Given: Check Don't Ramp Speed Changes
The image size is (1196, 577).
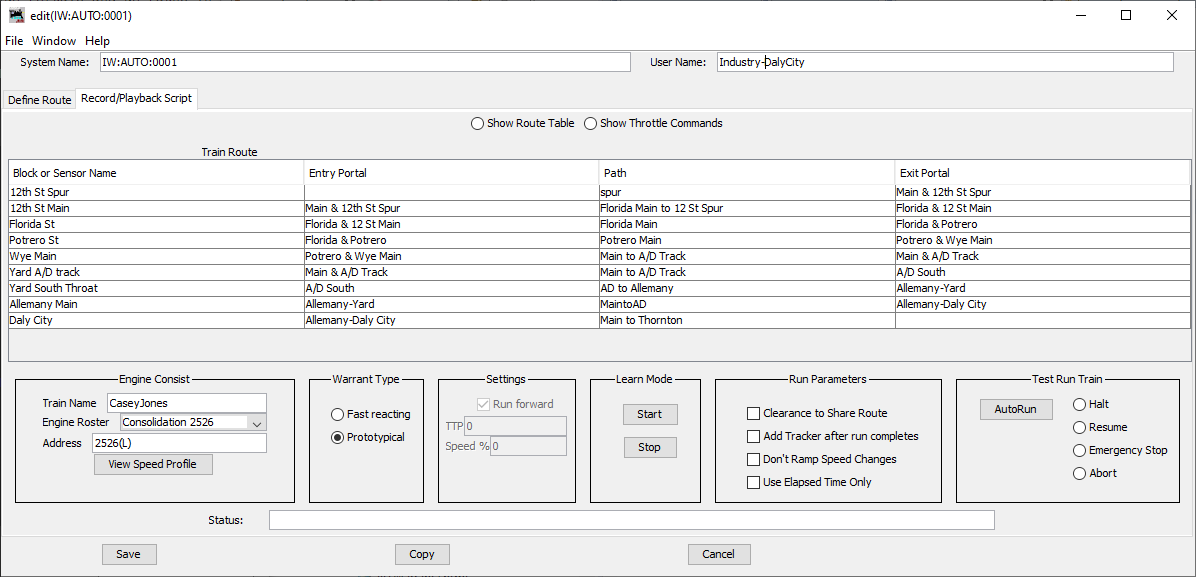Looking at the screenshot, I should click(x=754, y=459).
